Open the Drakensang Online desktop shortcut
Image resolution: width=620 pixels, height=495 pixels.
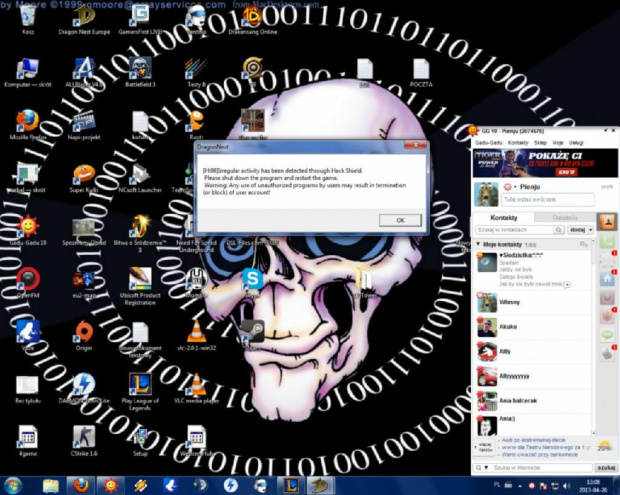click(253, 19)
